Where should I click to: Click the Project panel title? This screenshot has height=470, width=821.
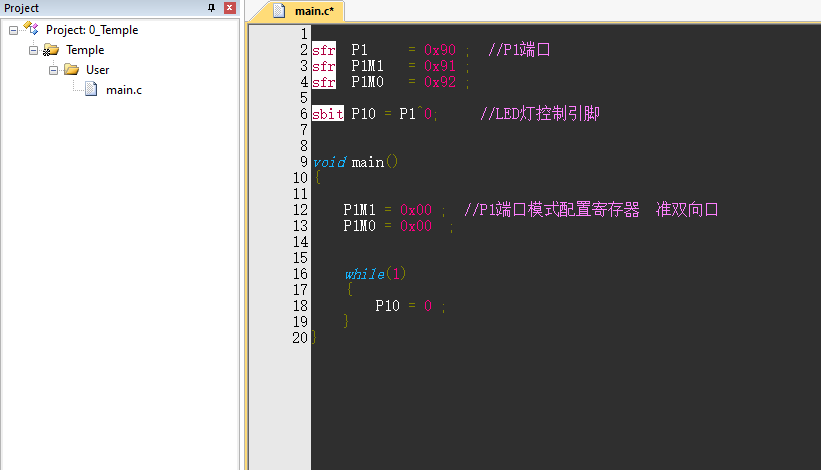tap(21, 8)
